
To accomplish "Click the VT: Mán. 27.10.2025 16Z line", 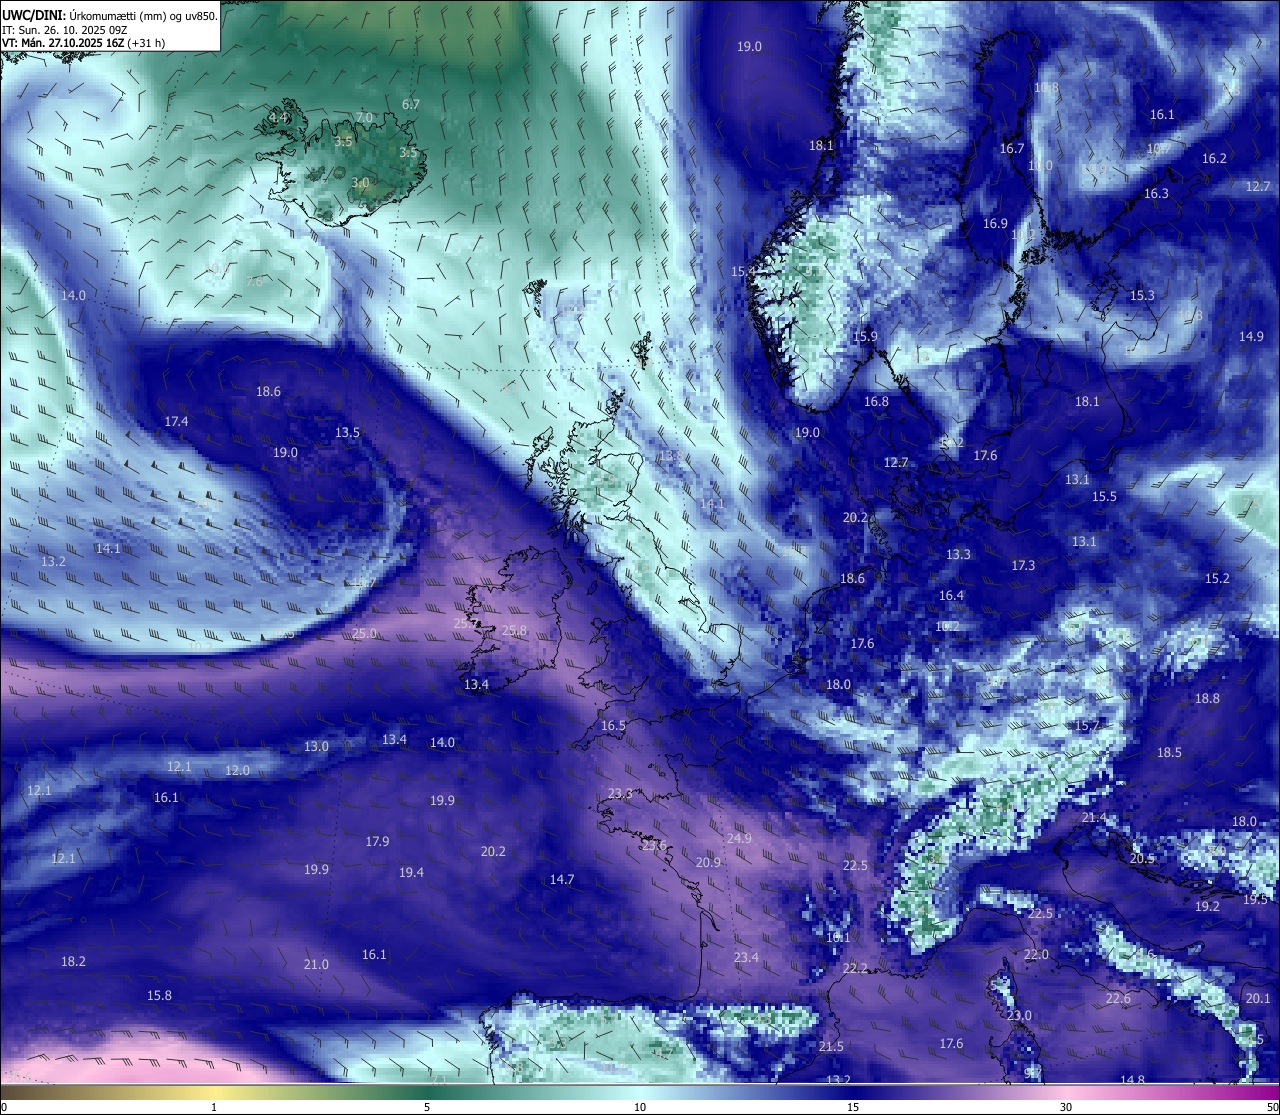I will tap(84, 43).
